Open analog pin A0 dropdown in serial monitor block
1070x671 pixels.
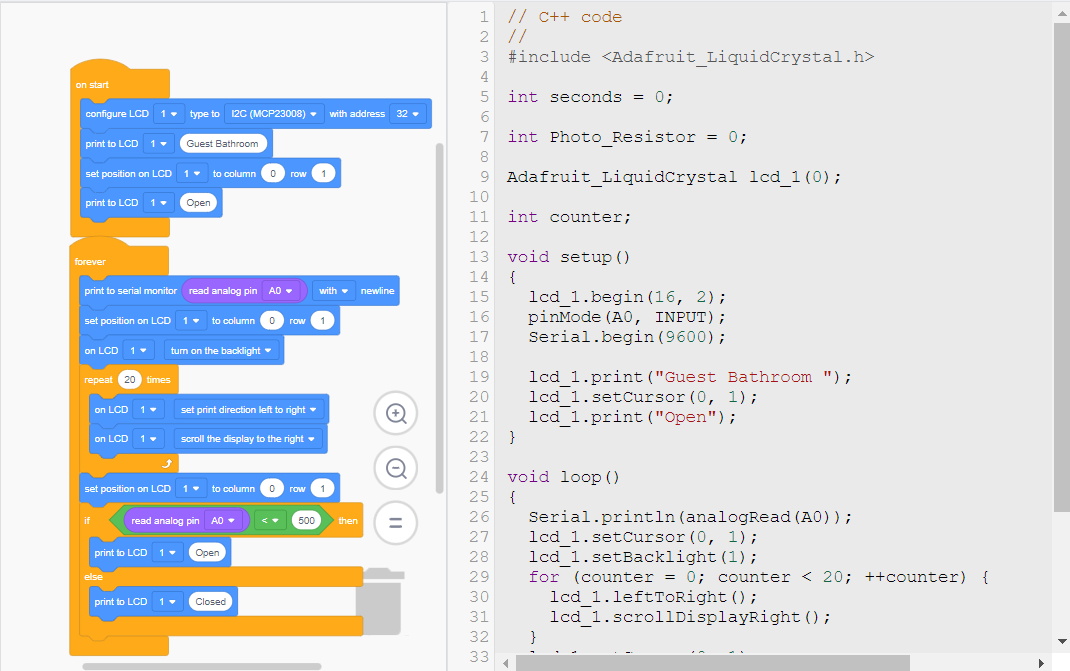(280, 291)
